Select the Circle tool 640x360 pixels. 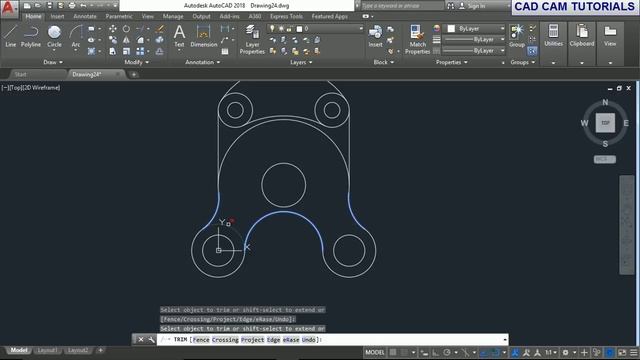pos(54,36)
